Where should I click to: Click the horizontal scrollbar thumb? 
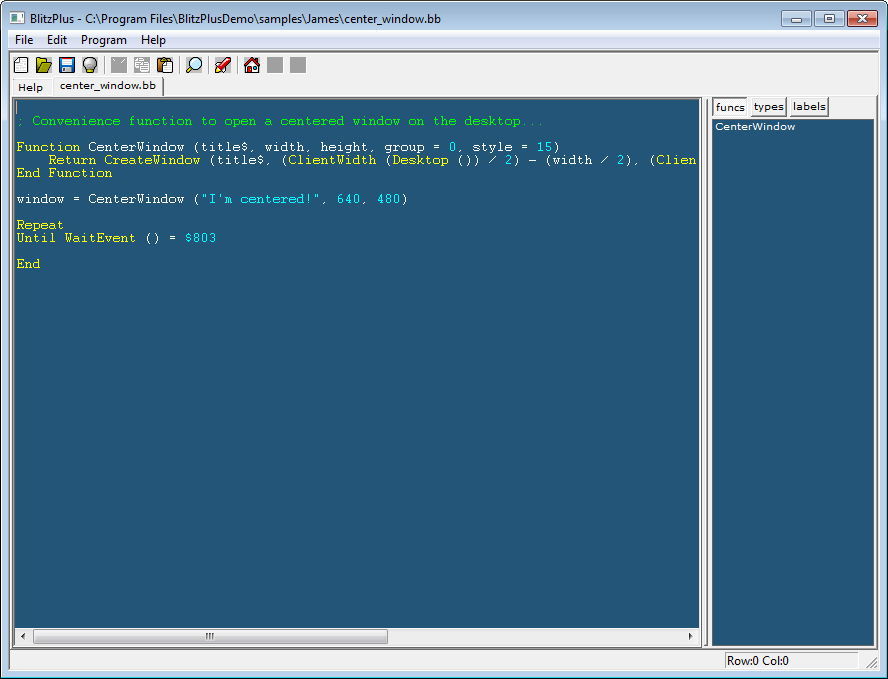(210, 636)
